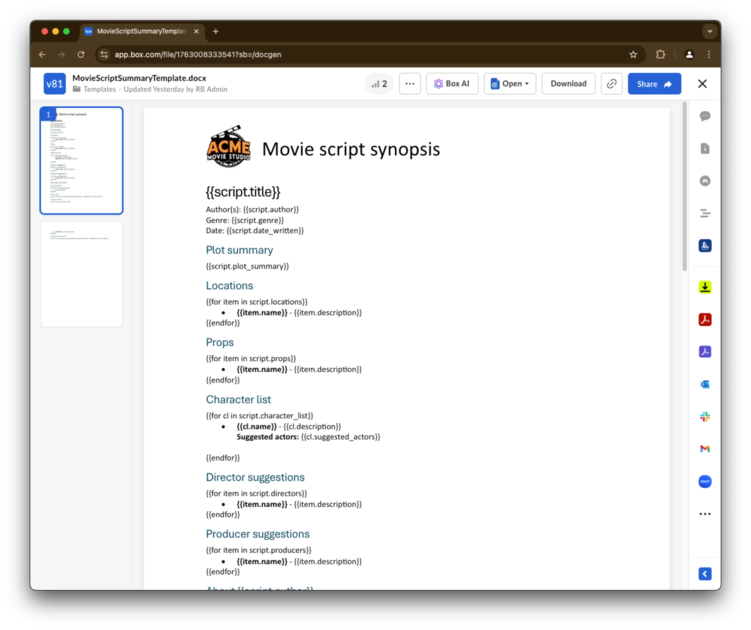This screenshot has height=630, width=751.
Task: Click the {{script.title}} placeholder text
Action: [243, 192]
